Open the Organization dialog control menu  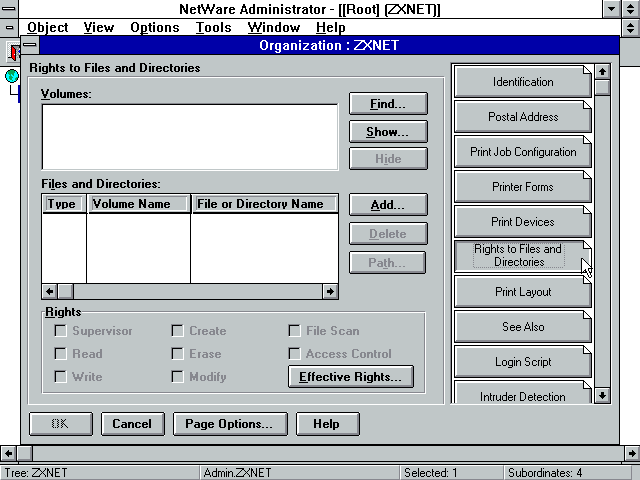(30, 45)
